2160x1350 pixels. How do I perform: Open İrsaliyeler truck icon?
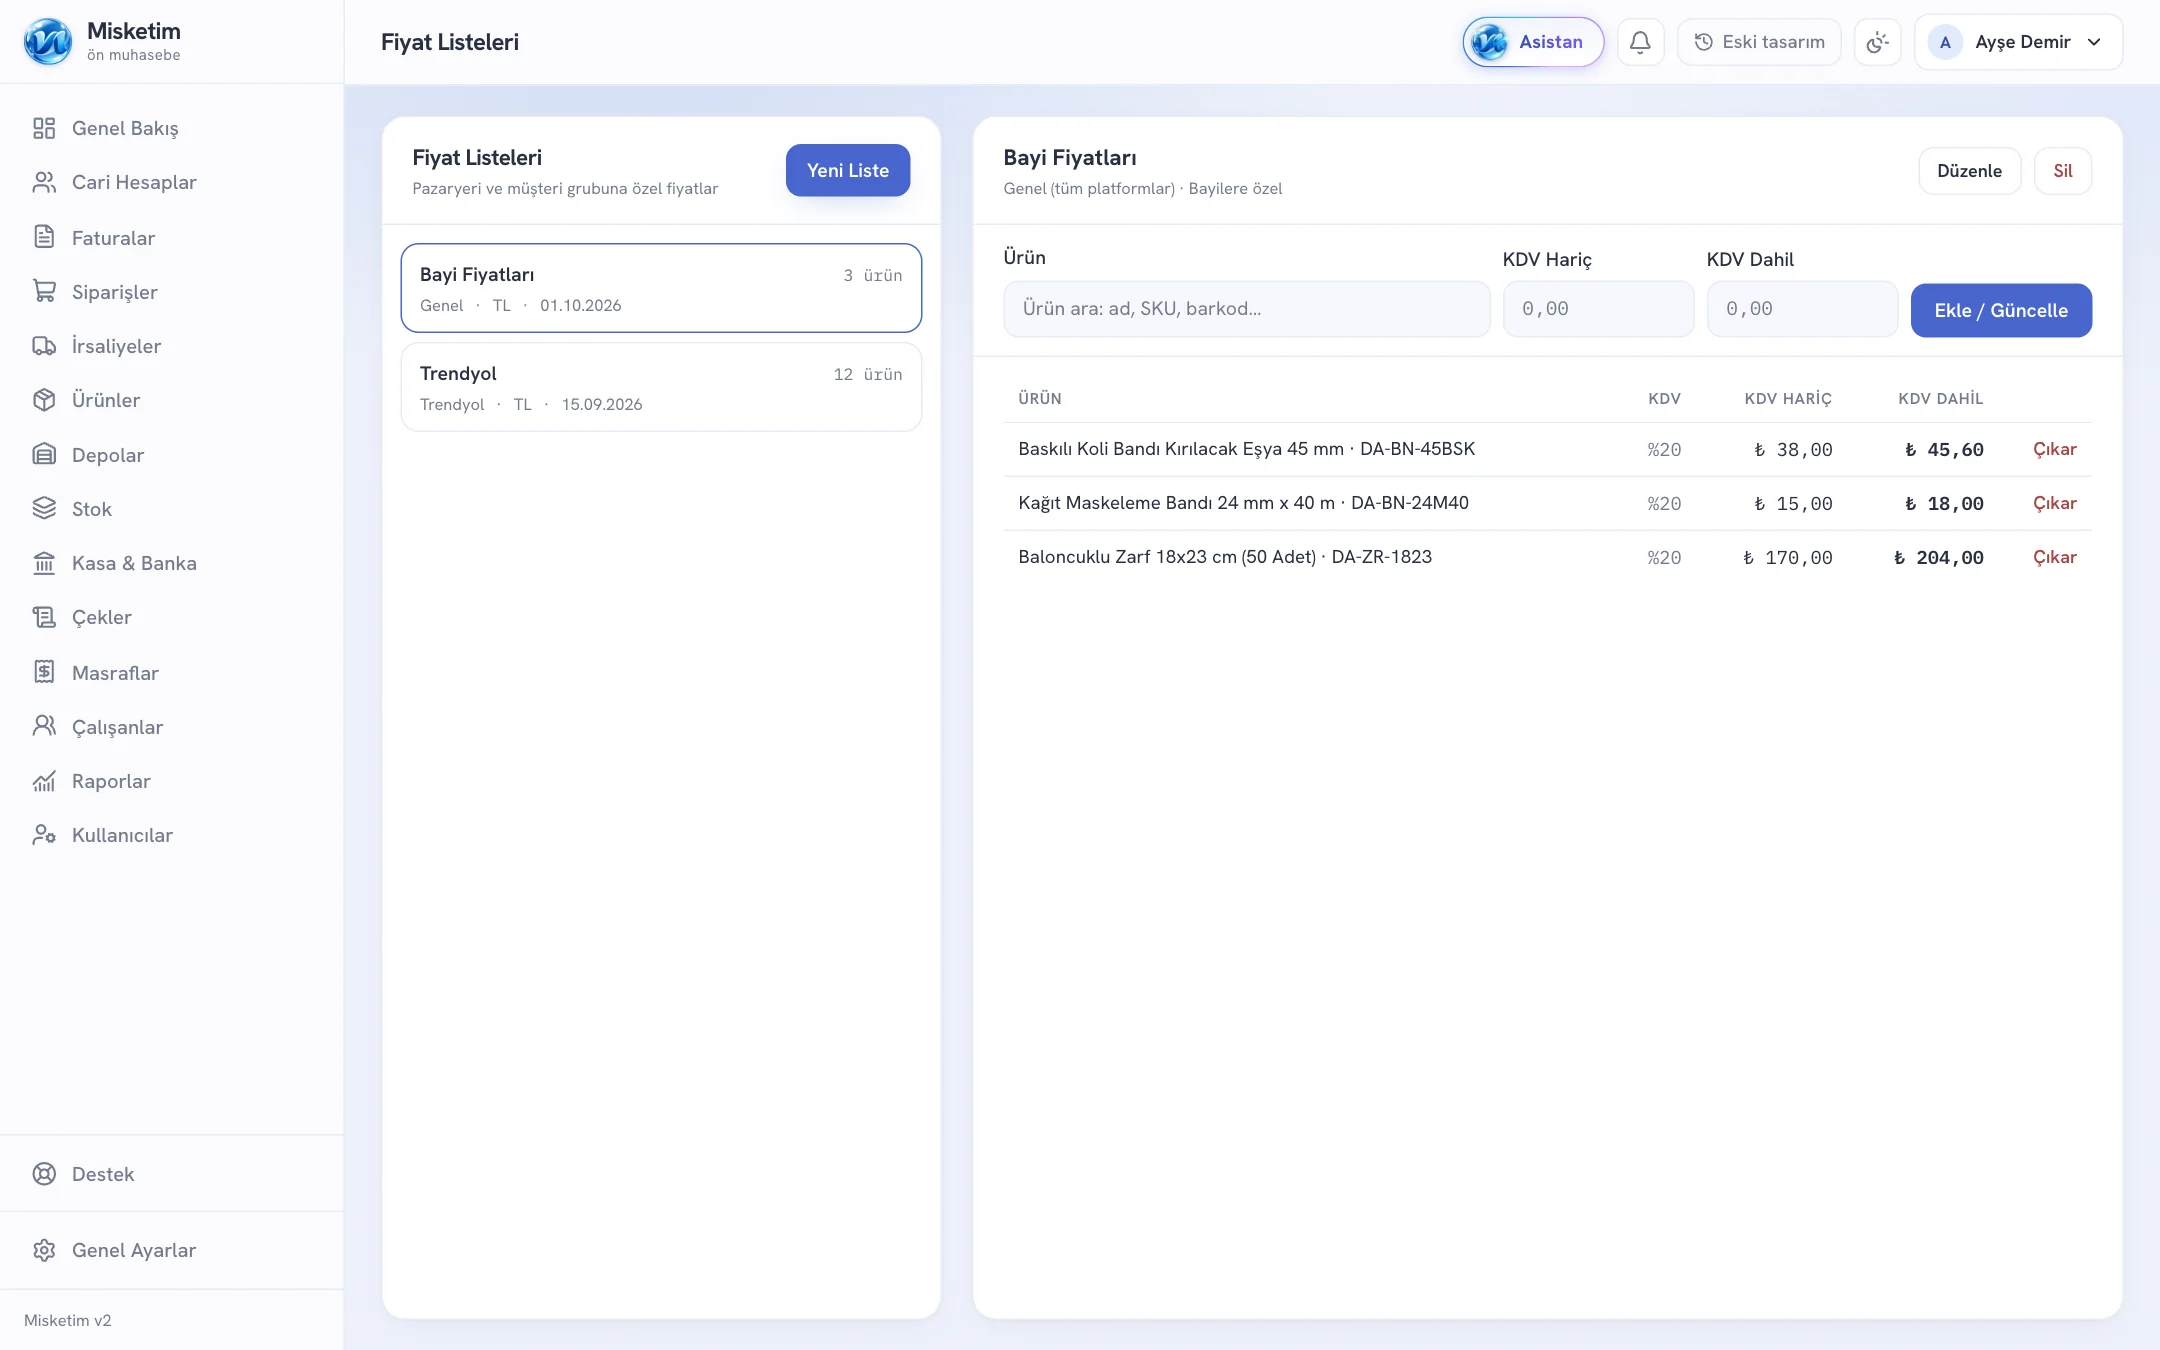(44, 346)
